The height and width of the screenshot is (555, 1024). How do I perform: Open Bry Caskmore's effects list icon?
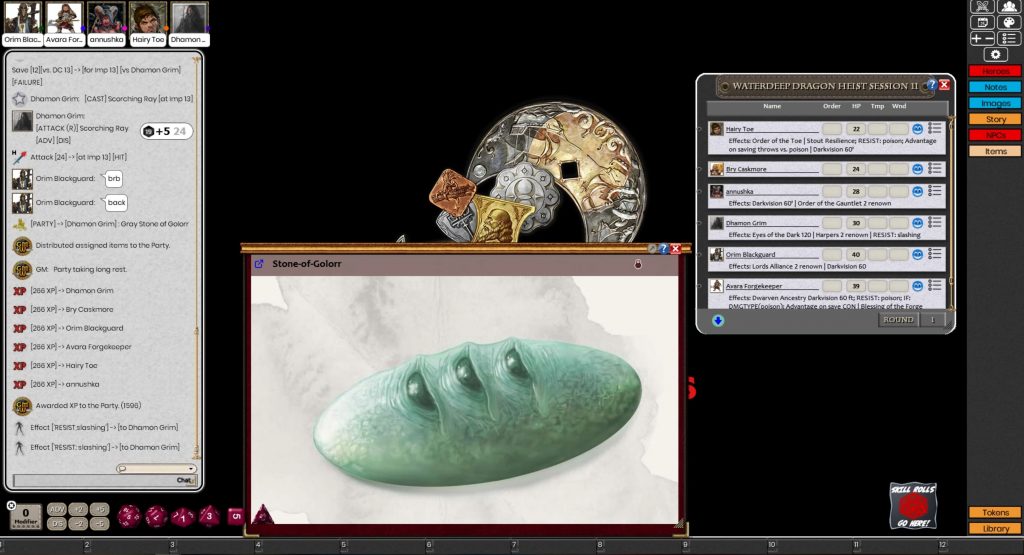pyautogui.click(x=935, y=168)
